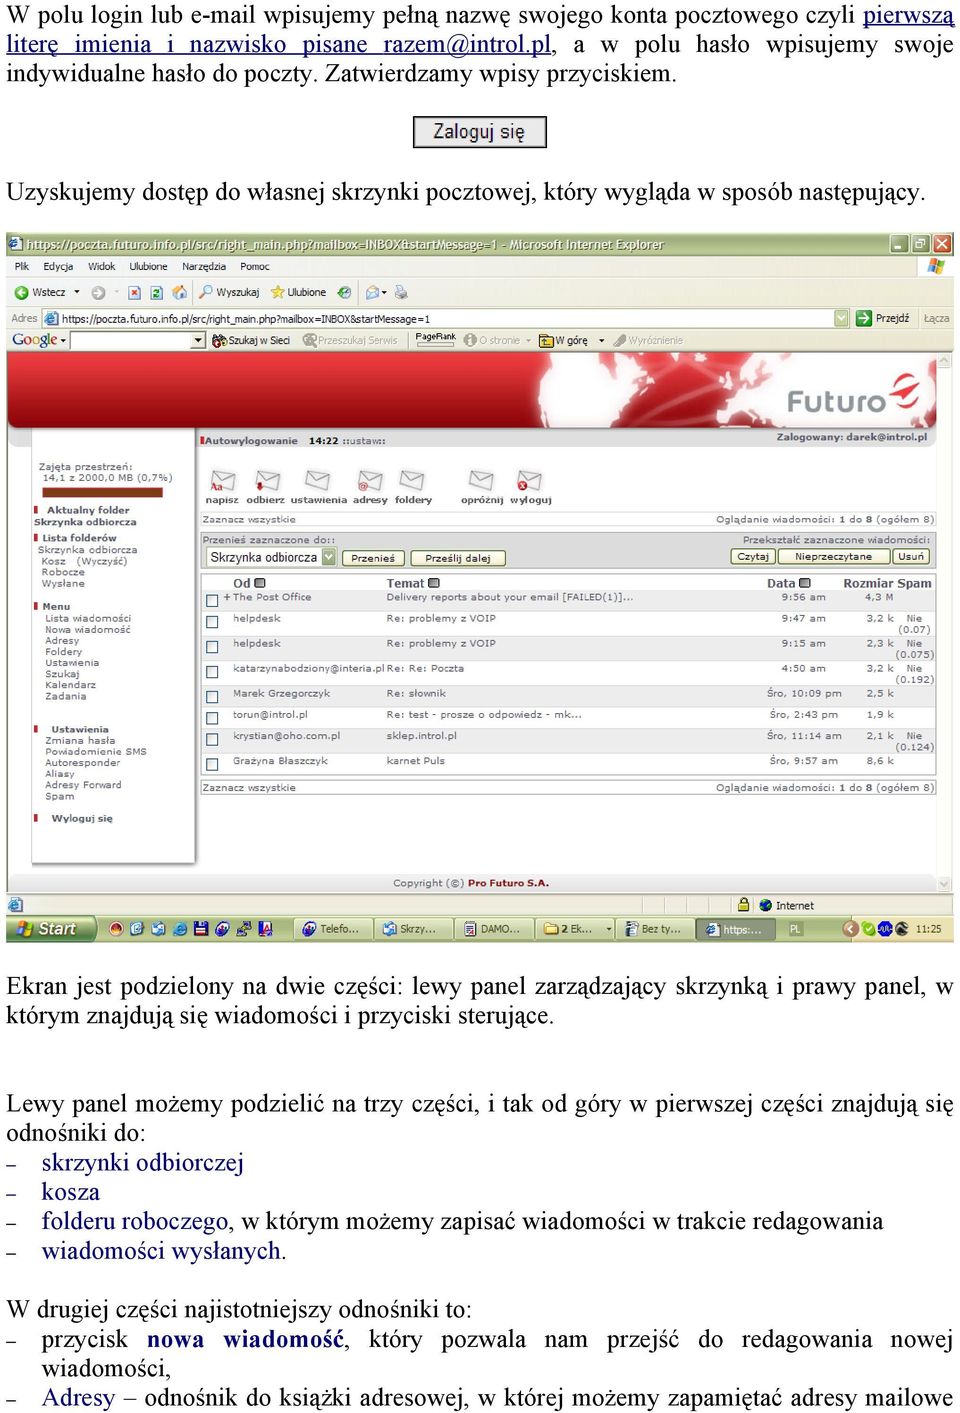960x1413 pixels.
Task: Open the ustawienia envelope icon
Action: pos(318,482)
